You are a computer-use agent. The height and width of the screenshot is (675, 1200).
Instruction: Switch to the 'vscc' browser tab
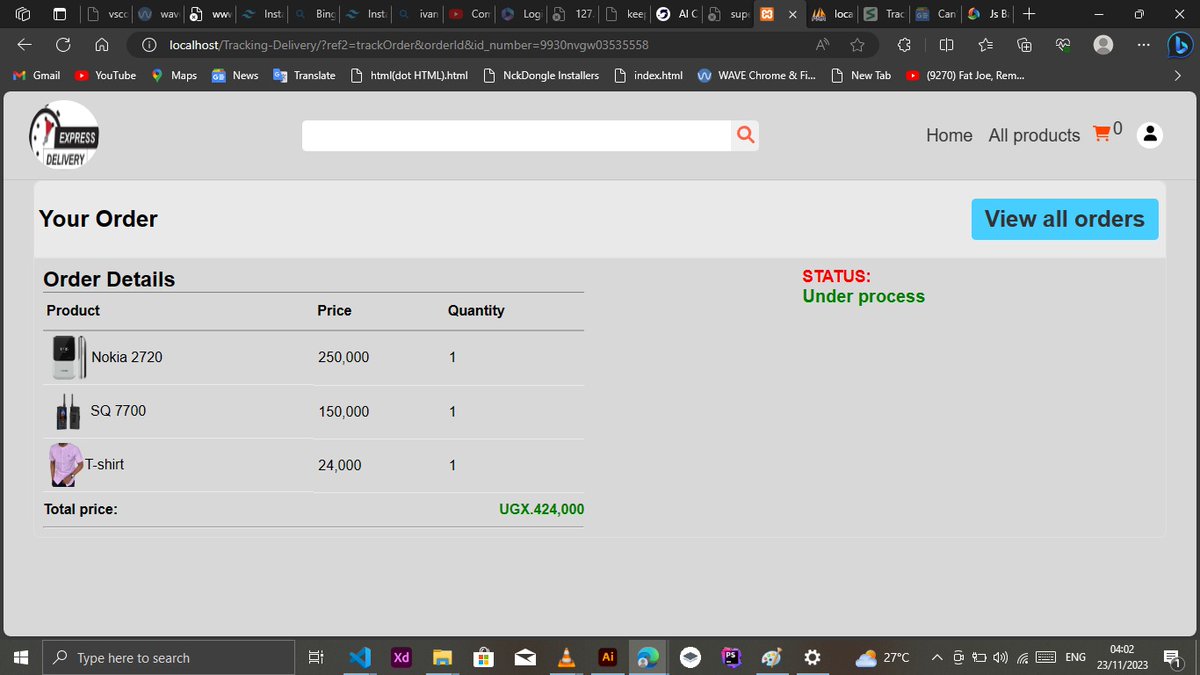(x=107, y=14)
